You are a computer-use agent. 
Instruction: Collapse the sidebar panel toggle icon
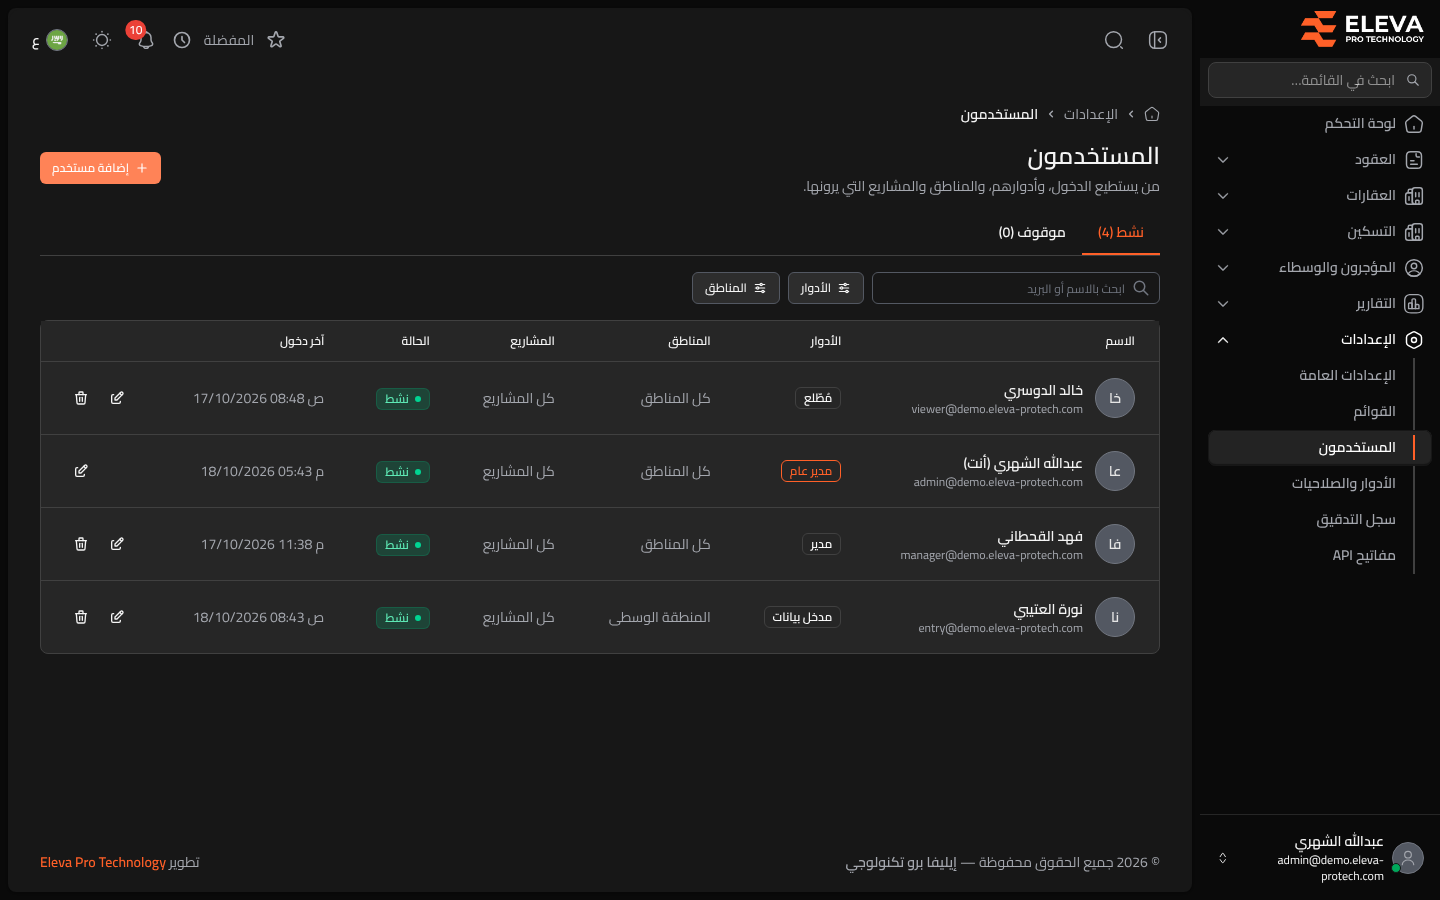[x=1158, y=40]
